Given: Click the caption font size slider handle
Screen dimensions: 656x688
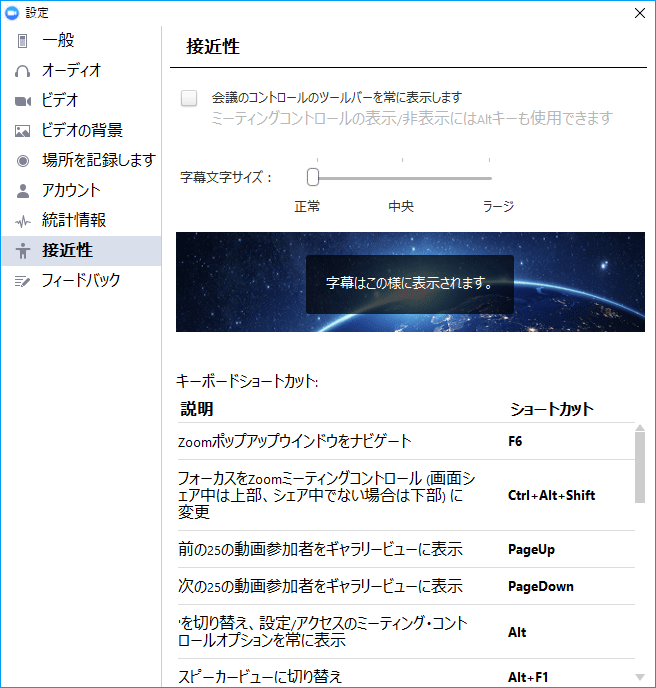Looking at the screenshot, I should tap(313, 177).
